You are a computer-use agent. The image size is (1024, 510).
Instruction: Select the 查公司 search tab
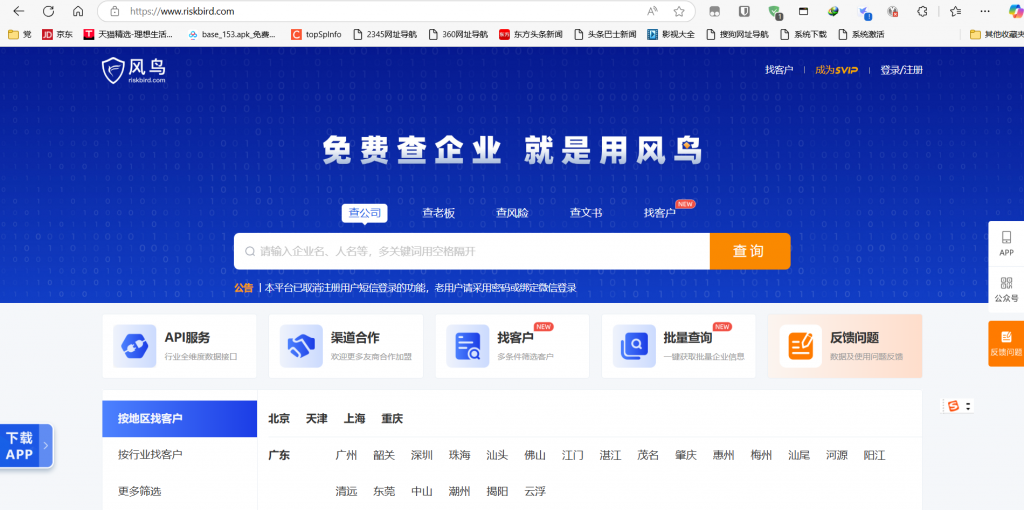(x=364, y=213)
